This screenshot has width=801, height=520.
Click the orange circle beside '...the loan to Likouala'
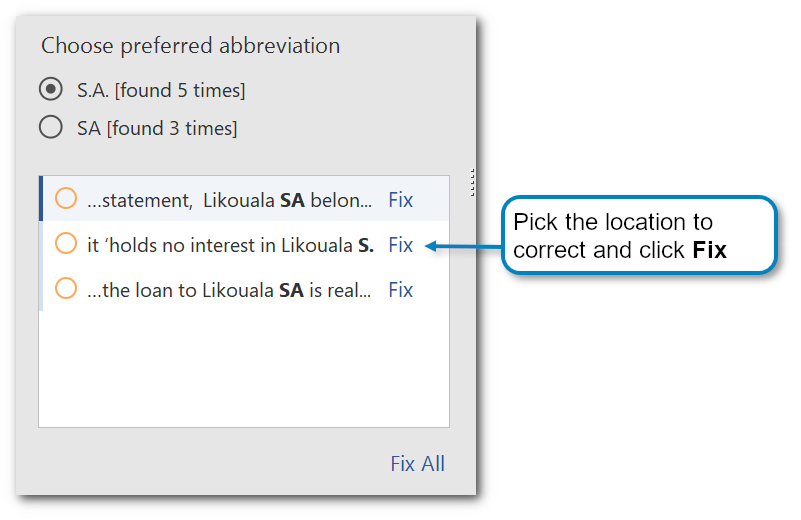tap(66, 289)
